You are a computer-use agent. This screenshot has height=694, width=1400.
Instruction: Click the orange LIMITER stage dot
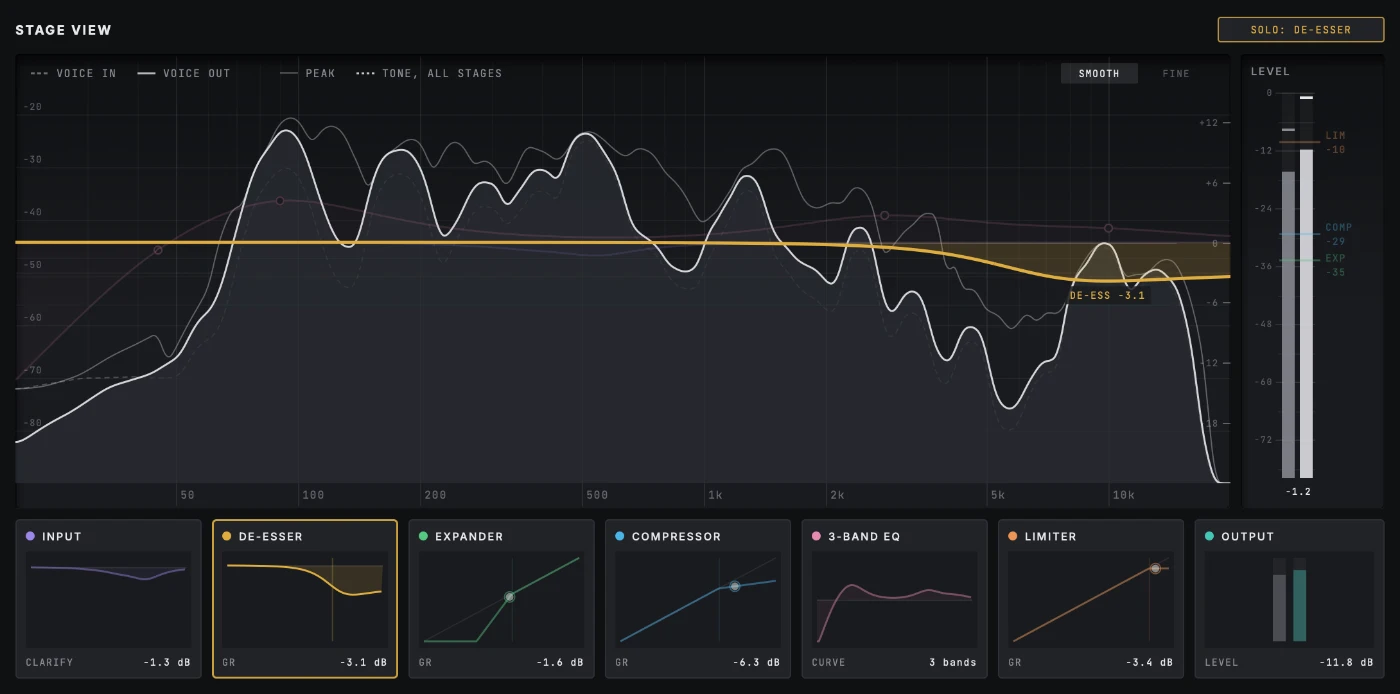pos(1013,537)
